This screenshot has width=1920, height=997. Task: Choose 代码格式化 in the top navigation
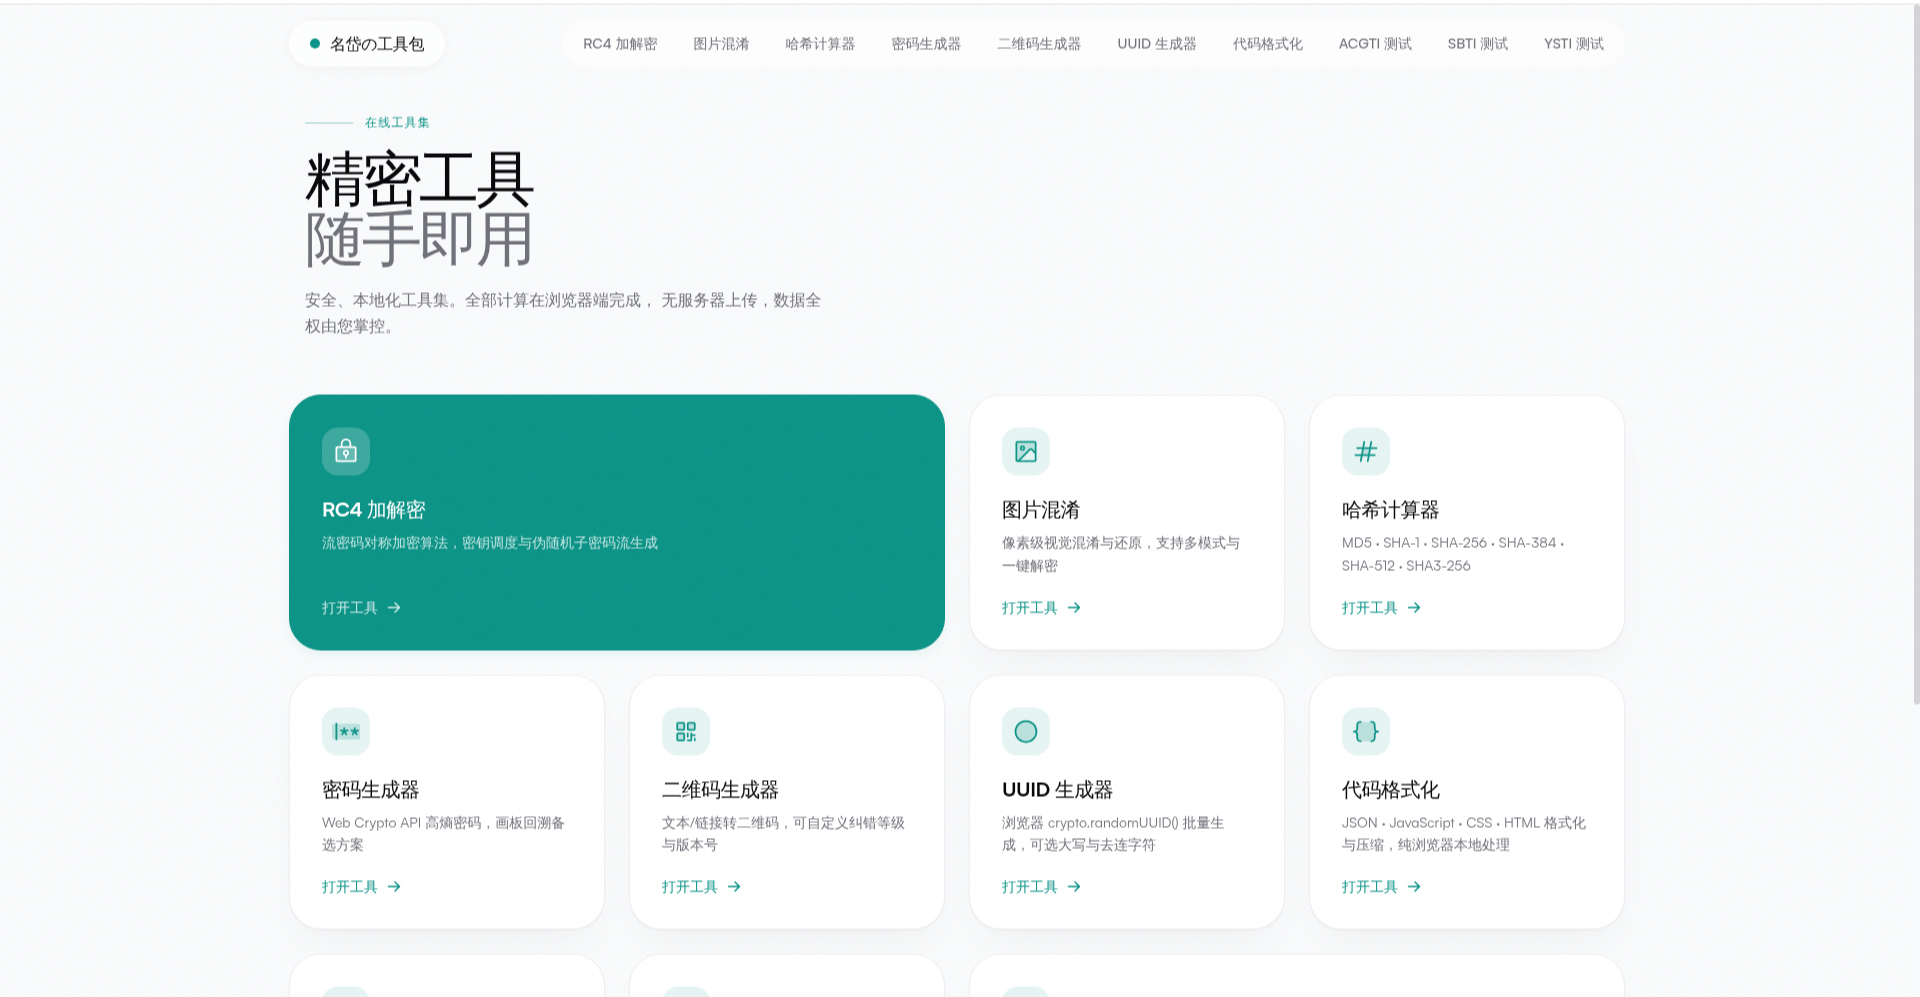click(1268, 44)
